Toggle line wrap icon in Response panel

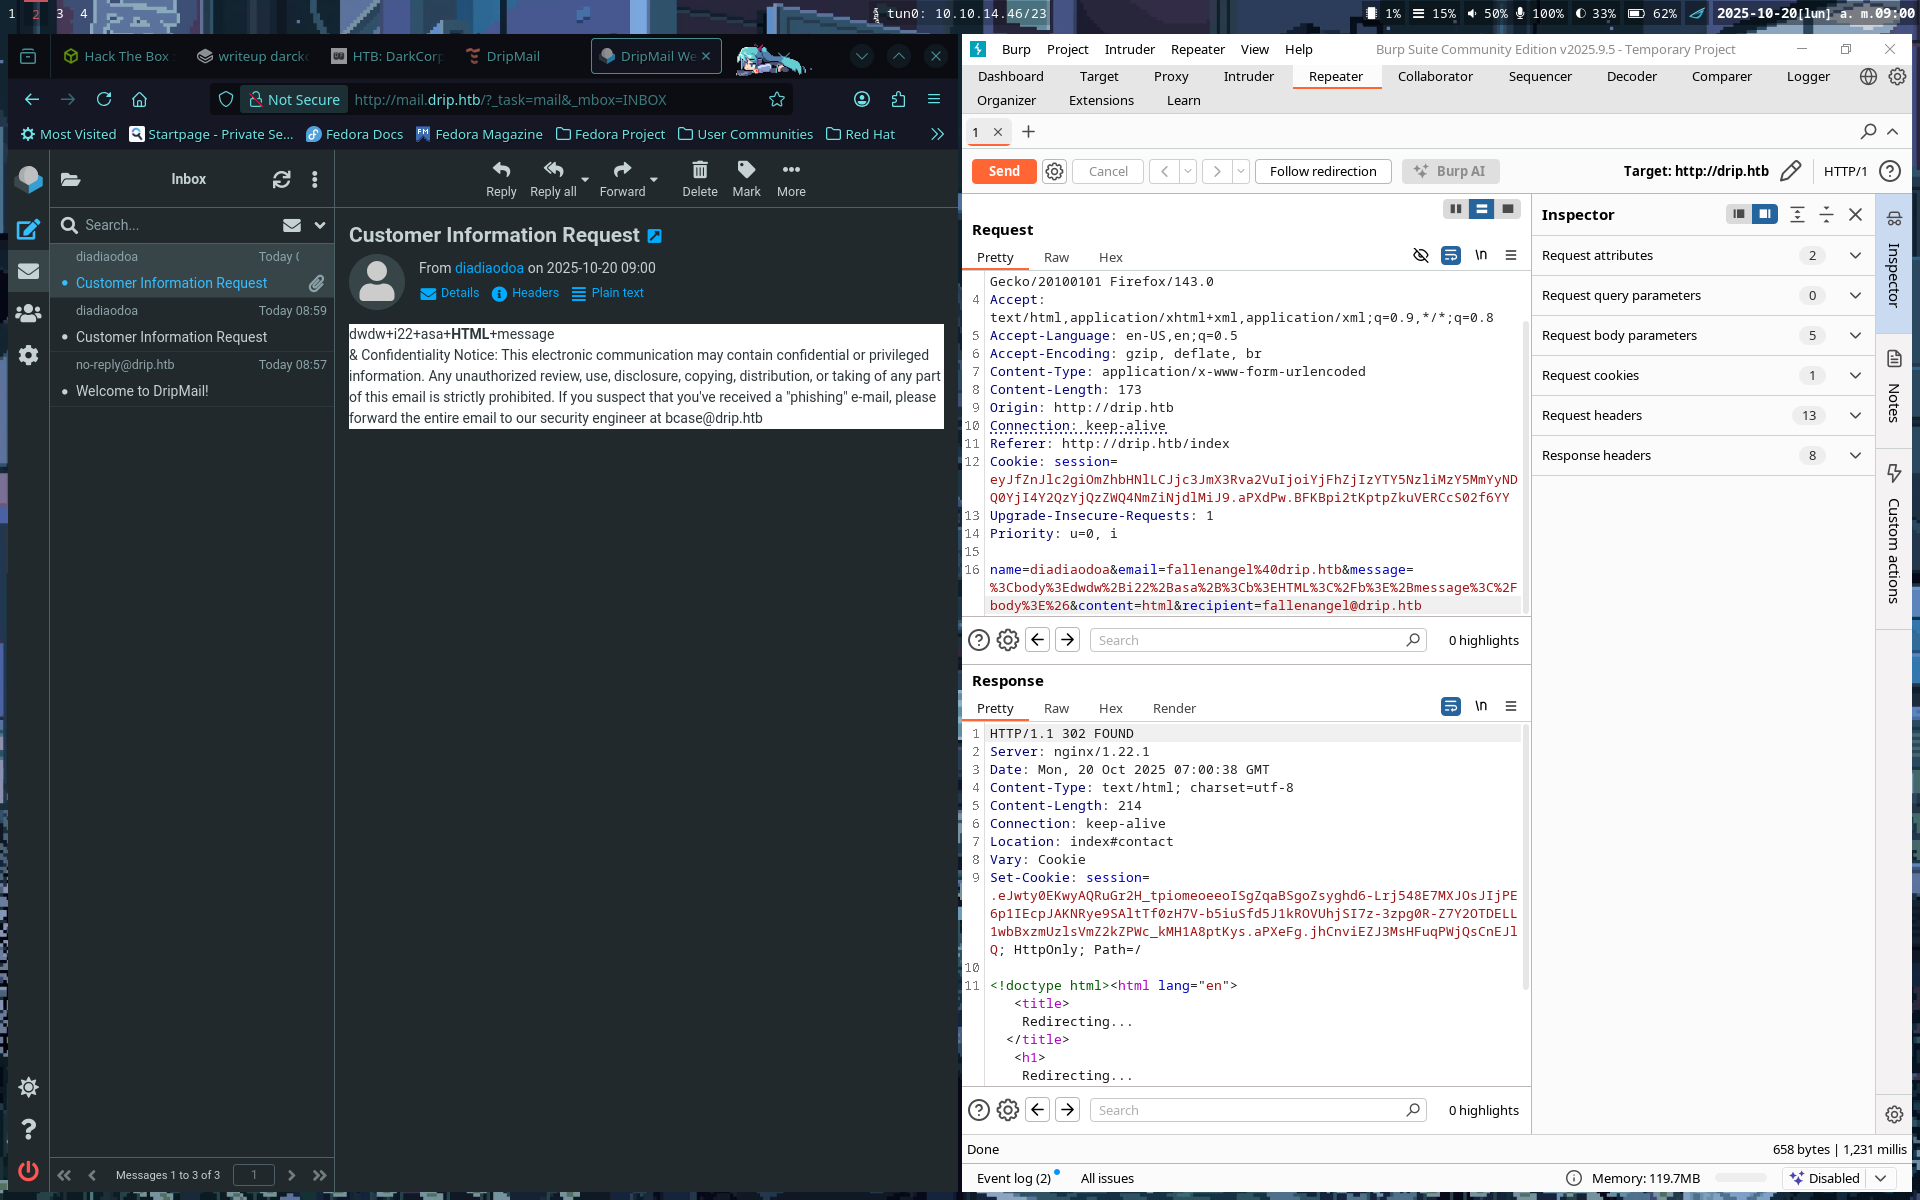point(1450,707)
